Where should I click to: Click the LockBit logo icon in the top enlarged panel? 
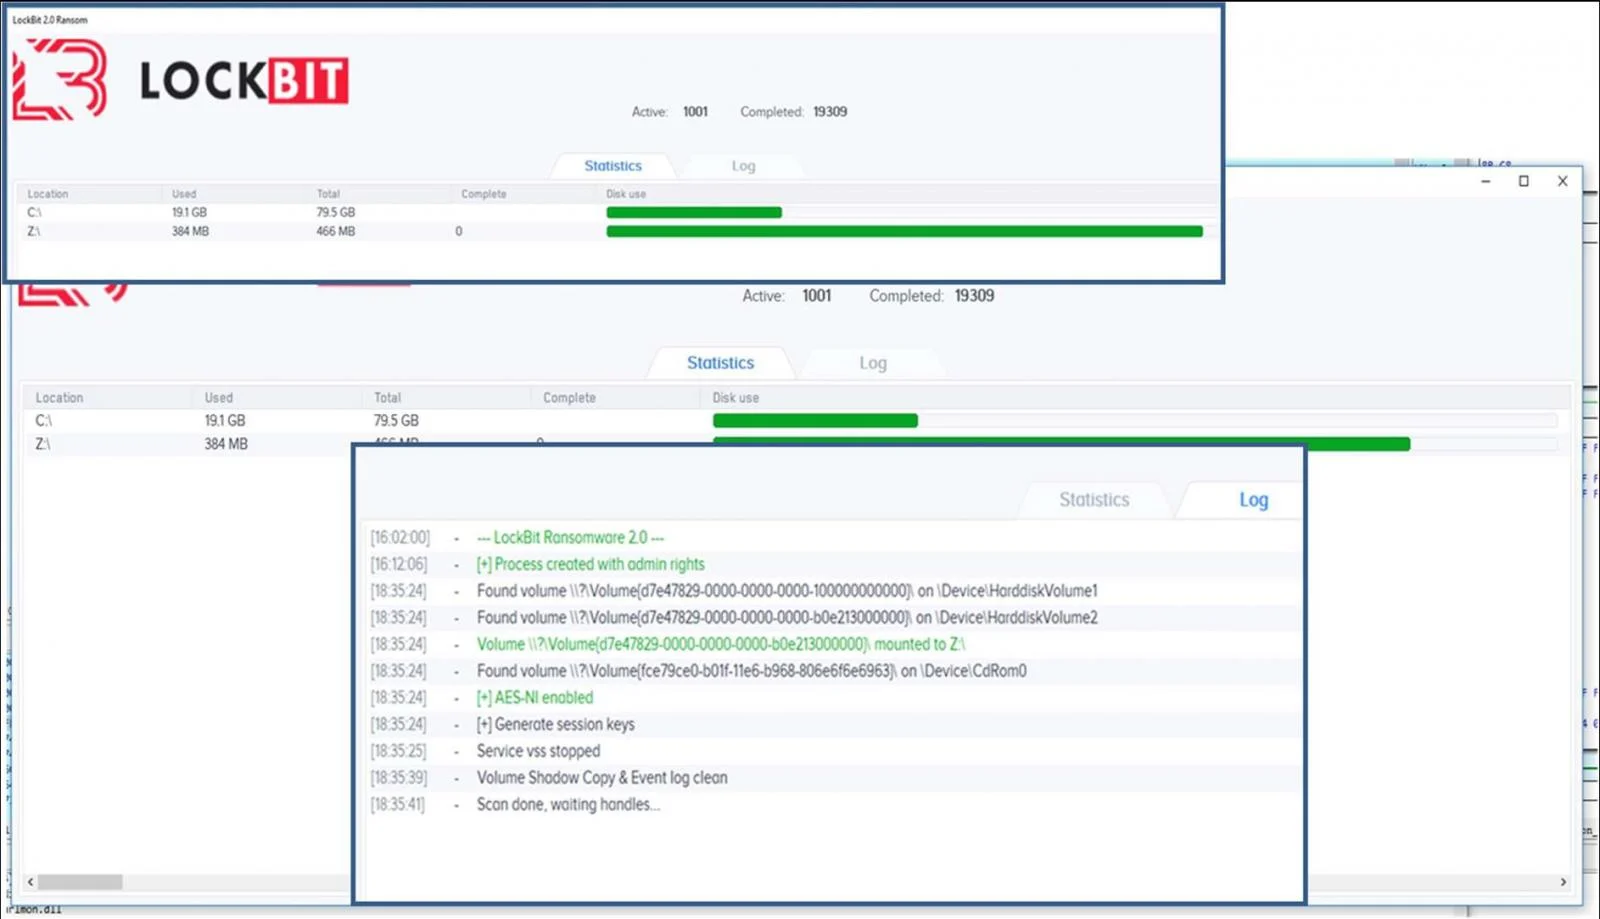pyautogui.click(x=59, y=79)
